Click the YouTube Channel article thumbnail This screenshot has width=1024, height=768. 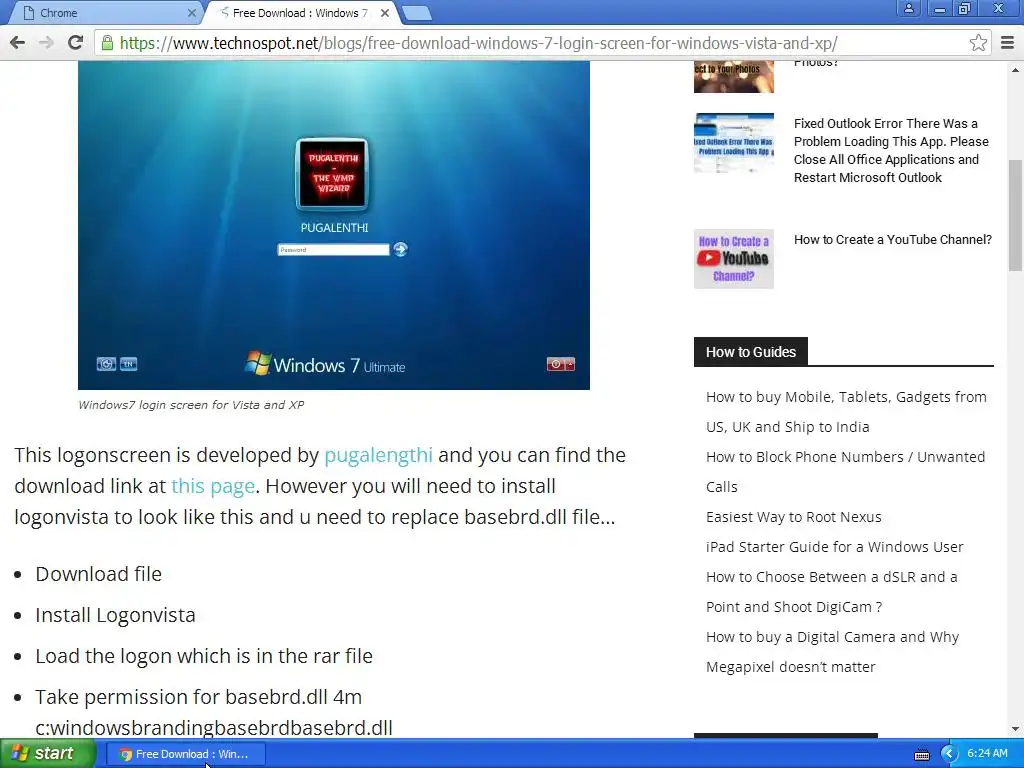pos(733,259)
